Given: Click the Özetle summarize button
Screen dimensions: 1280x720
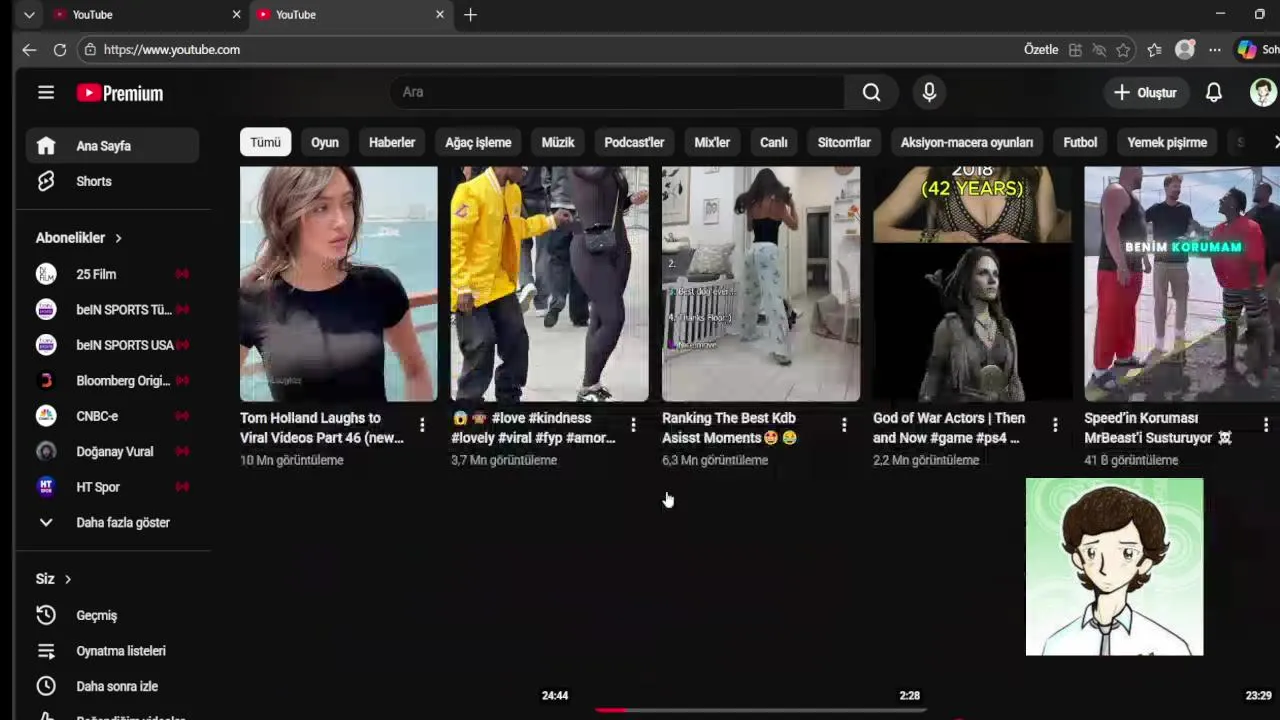Looking at the screenshot, I should [x=1041, y=50].
